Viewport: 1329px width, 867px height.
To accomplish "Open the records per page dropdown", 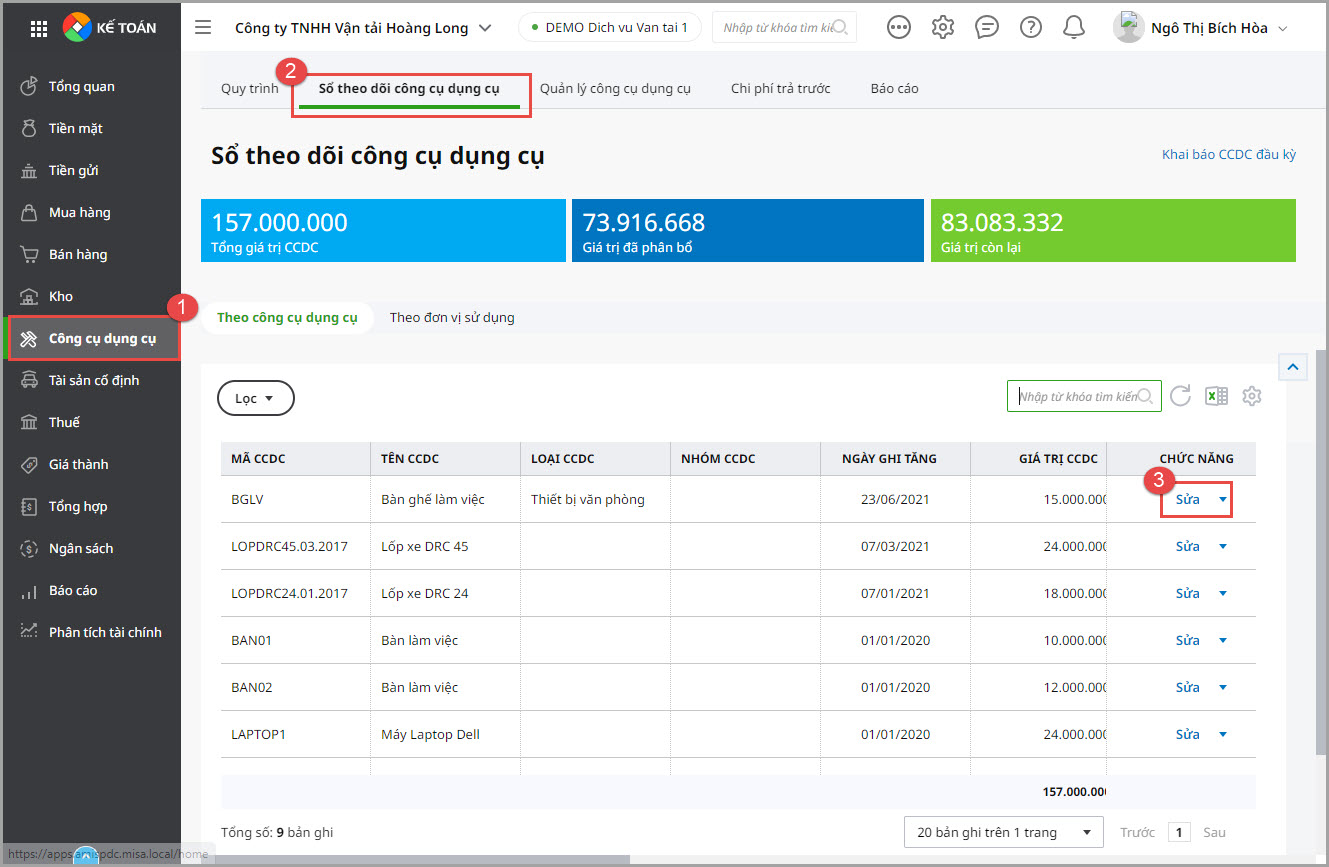I will tap(1002, 832).
